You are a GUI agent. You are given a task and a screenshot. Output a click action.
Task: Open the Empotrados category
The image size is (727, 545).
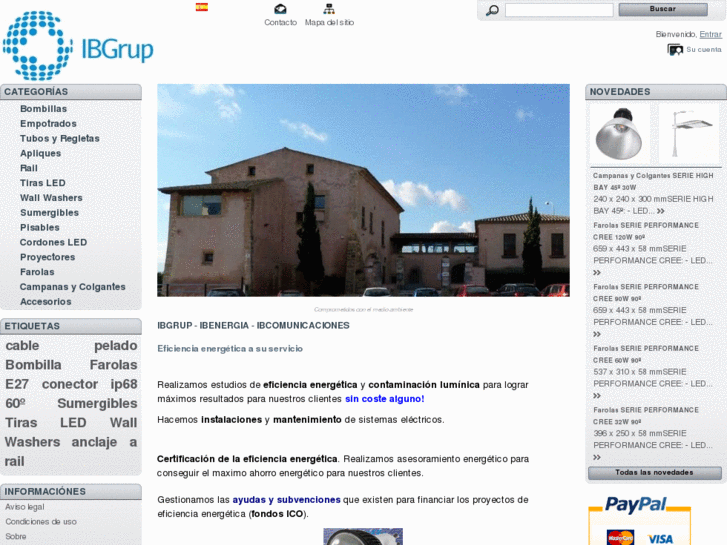click(48, 124)
